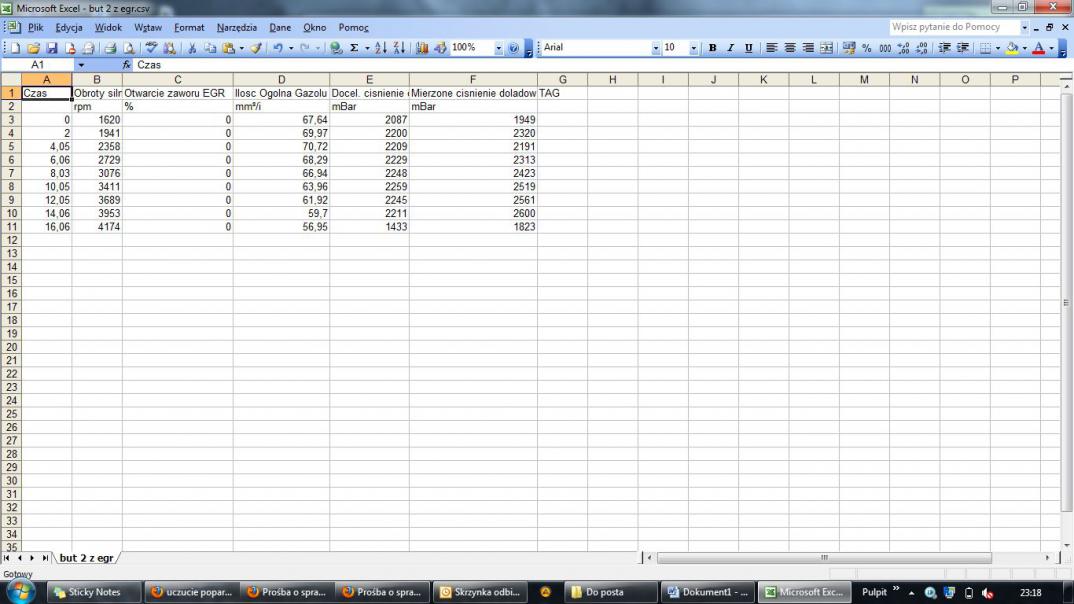This screenshot has width=1074, height=604.
Task: Undo the last action
Action: point(278,48)
